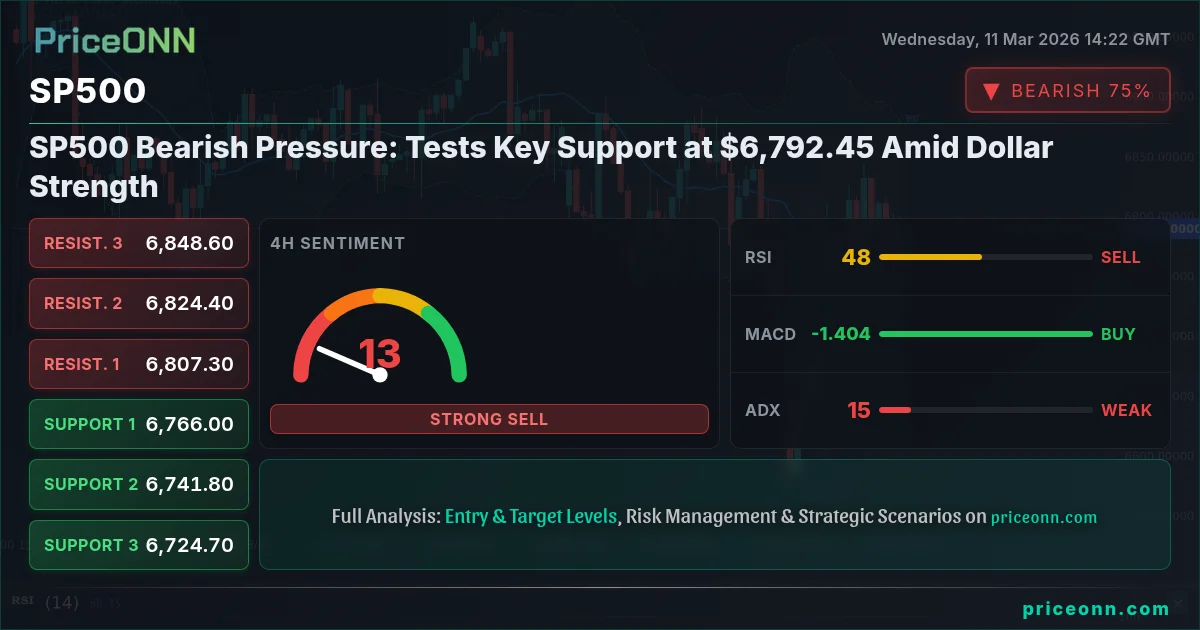This screenshot has width=1200, height=630.
Task: Click the date and time text
Action: [1025, 40]
